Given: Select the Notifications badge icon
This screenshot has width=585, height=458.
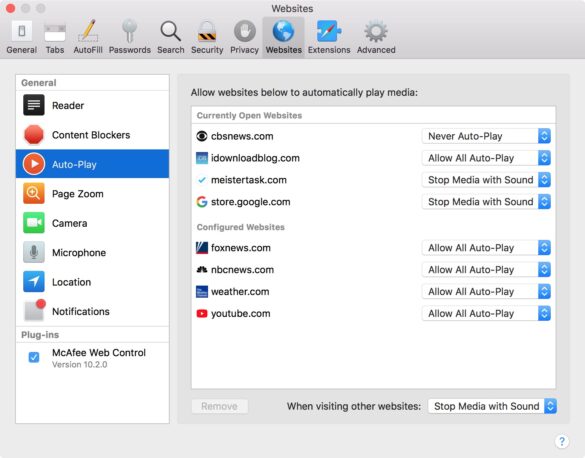Looking at the screenshot, I should click(x=35, y=310).
